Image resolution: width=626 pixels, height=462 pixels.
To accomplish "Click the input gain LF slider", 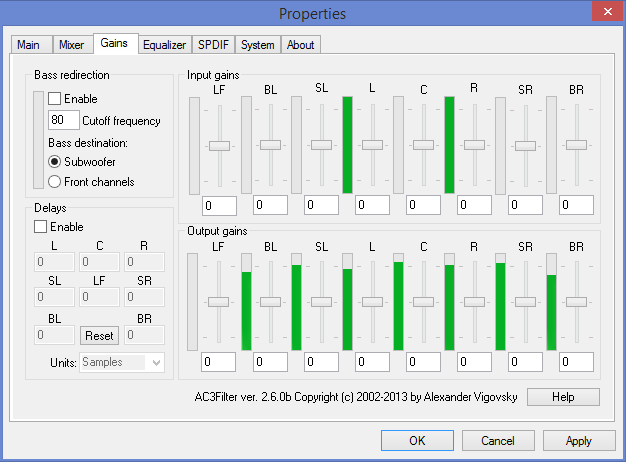I will pos(219,145).
